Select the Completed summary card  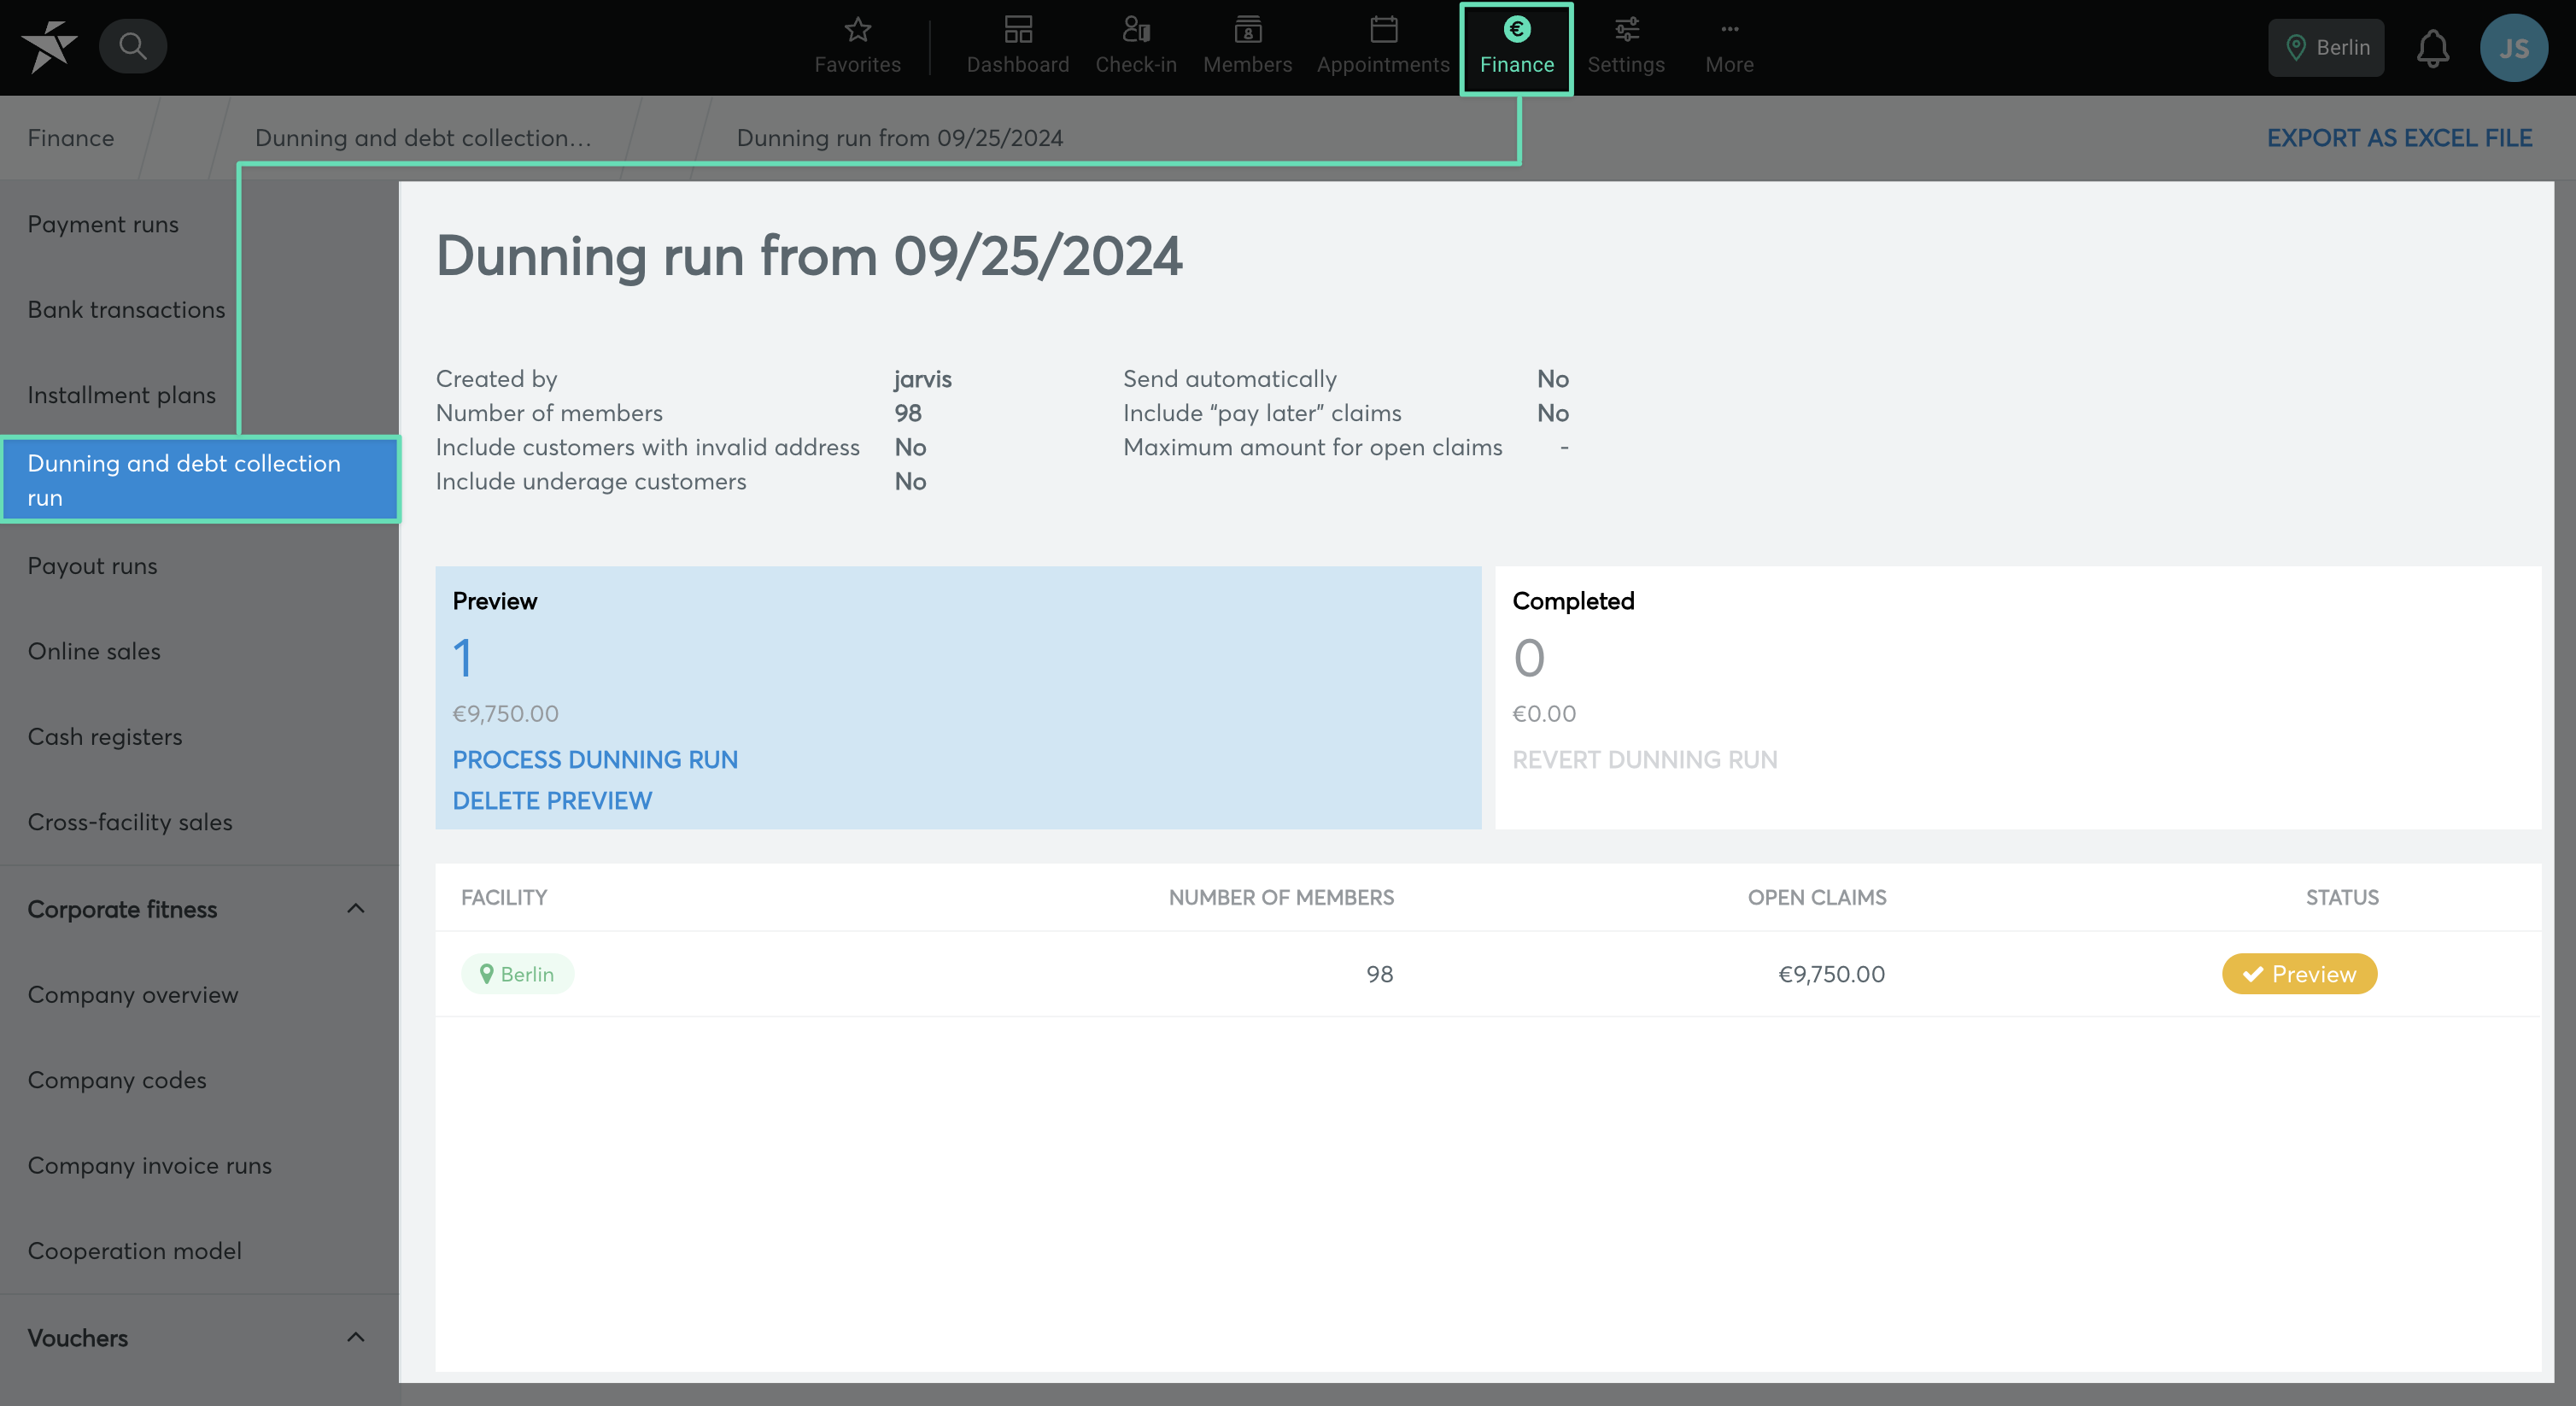pyautogui.click(x=2018, y=698)
